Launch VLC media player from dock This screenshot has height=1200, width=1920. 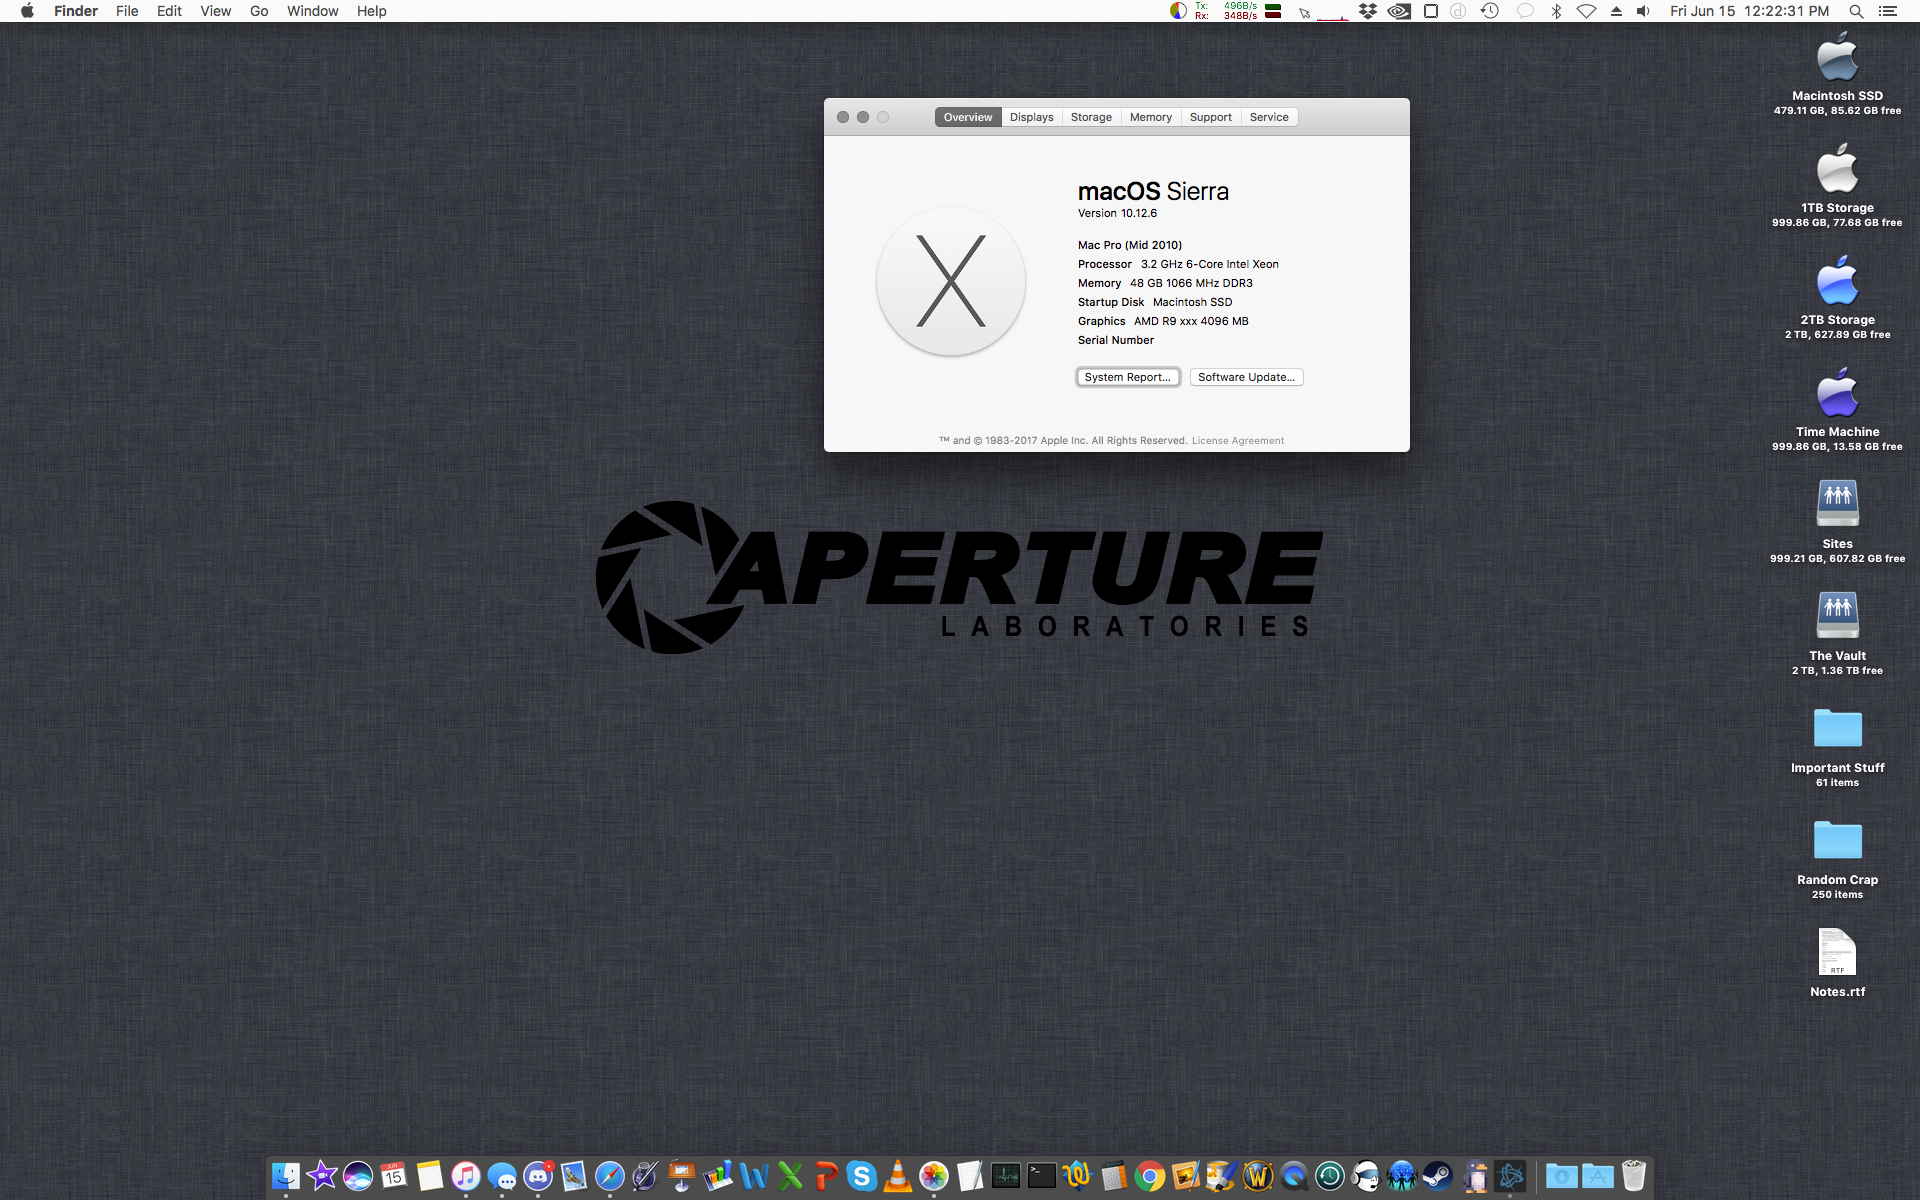pyautogui.click(x=898, y=1177)
